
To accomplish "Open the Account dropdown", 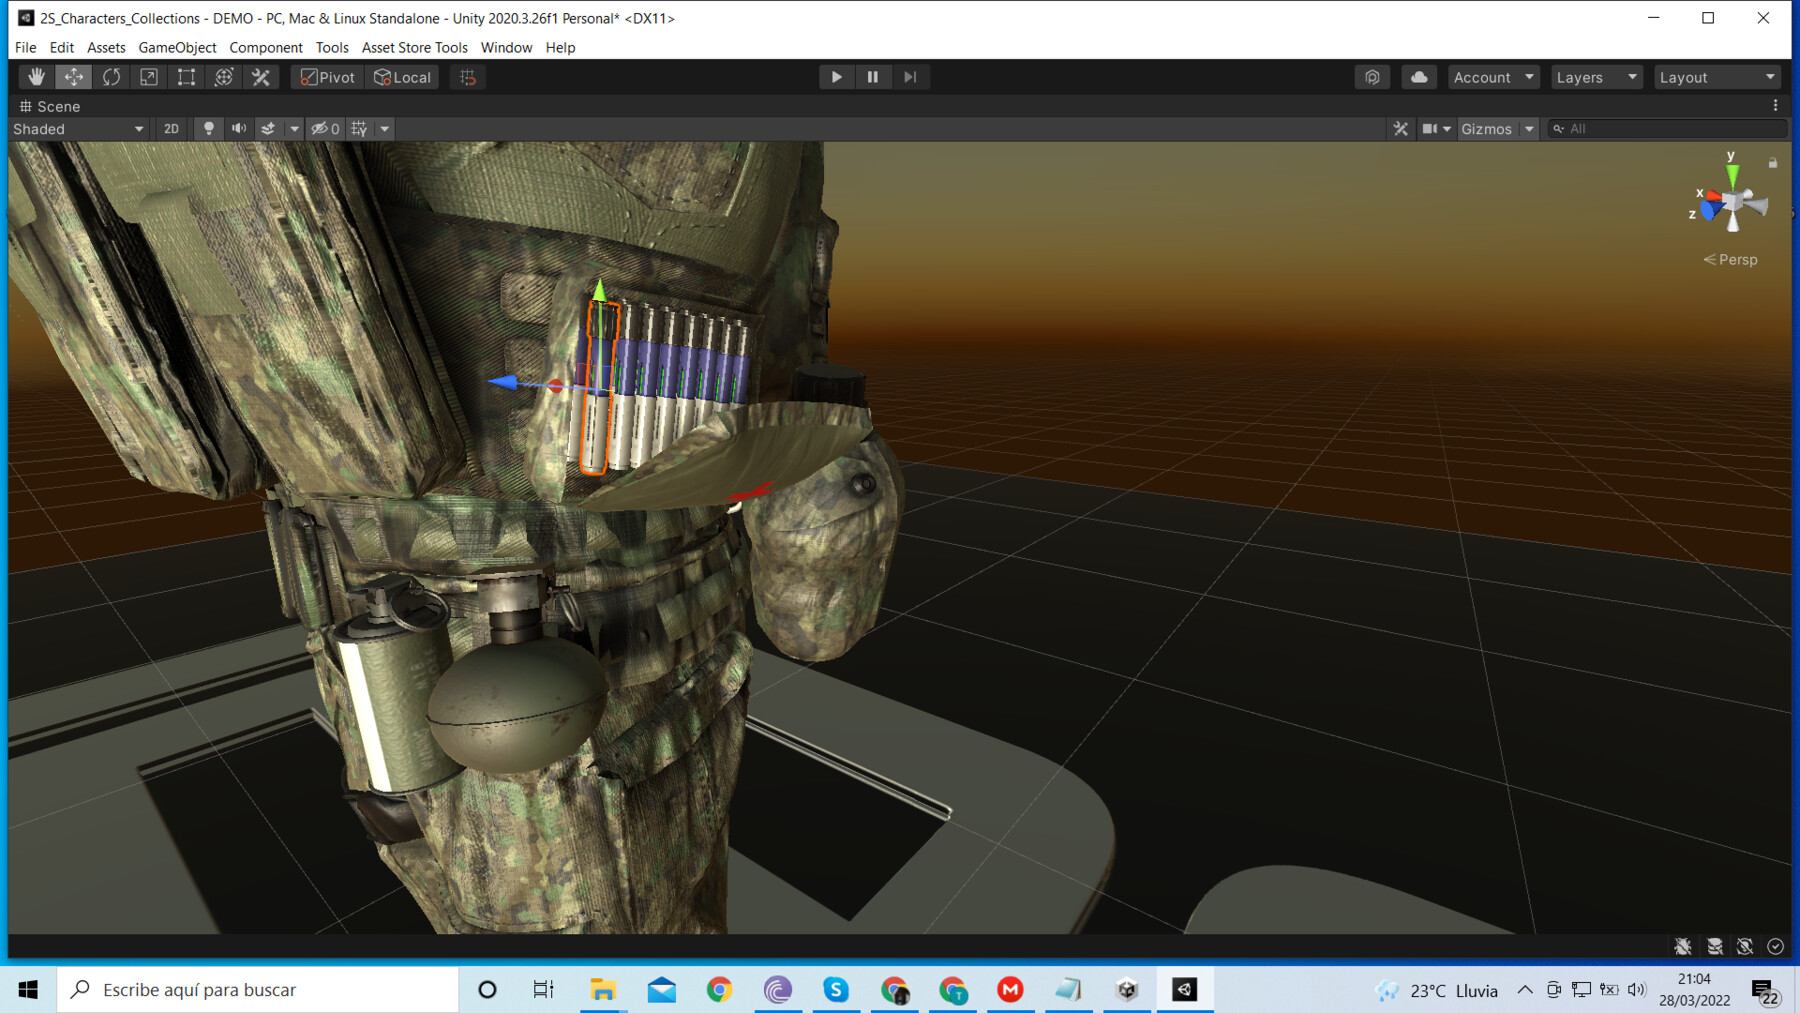I will tap(1493, 77).
